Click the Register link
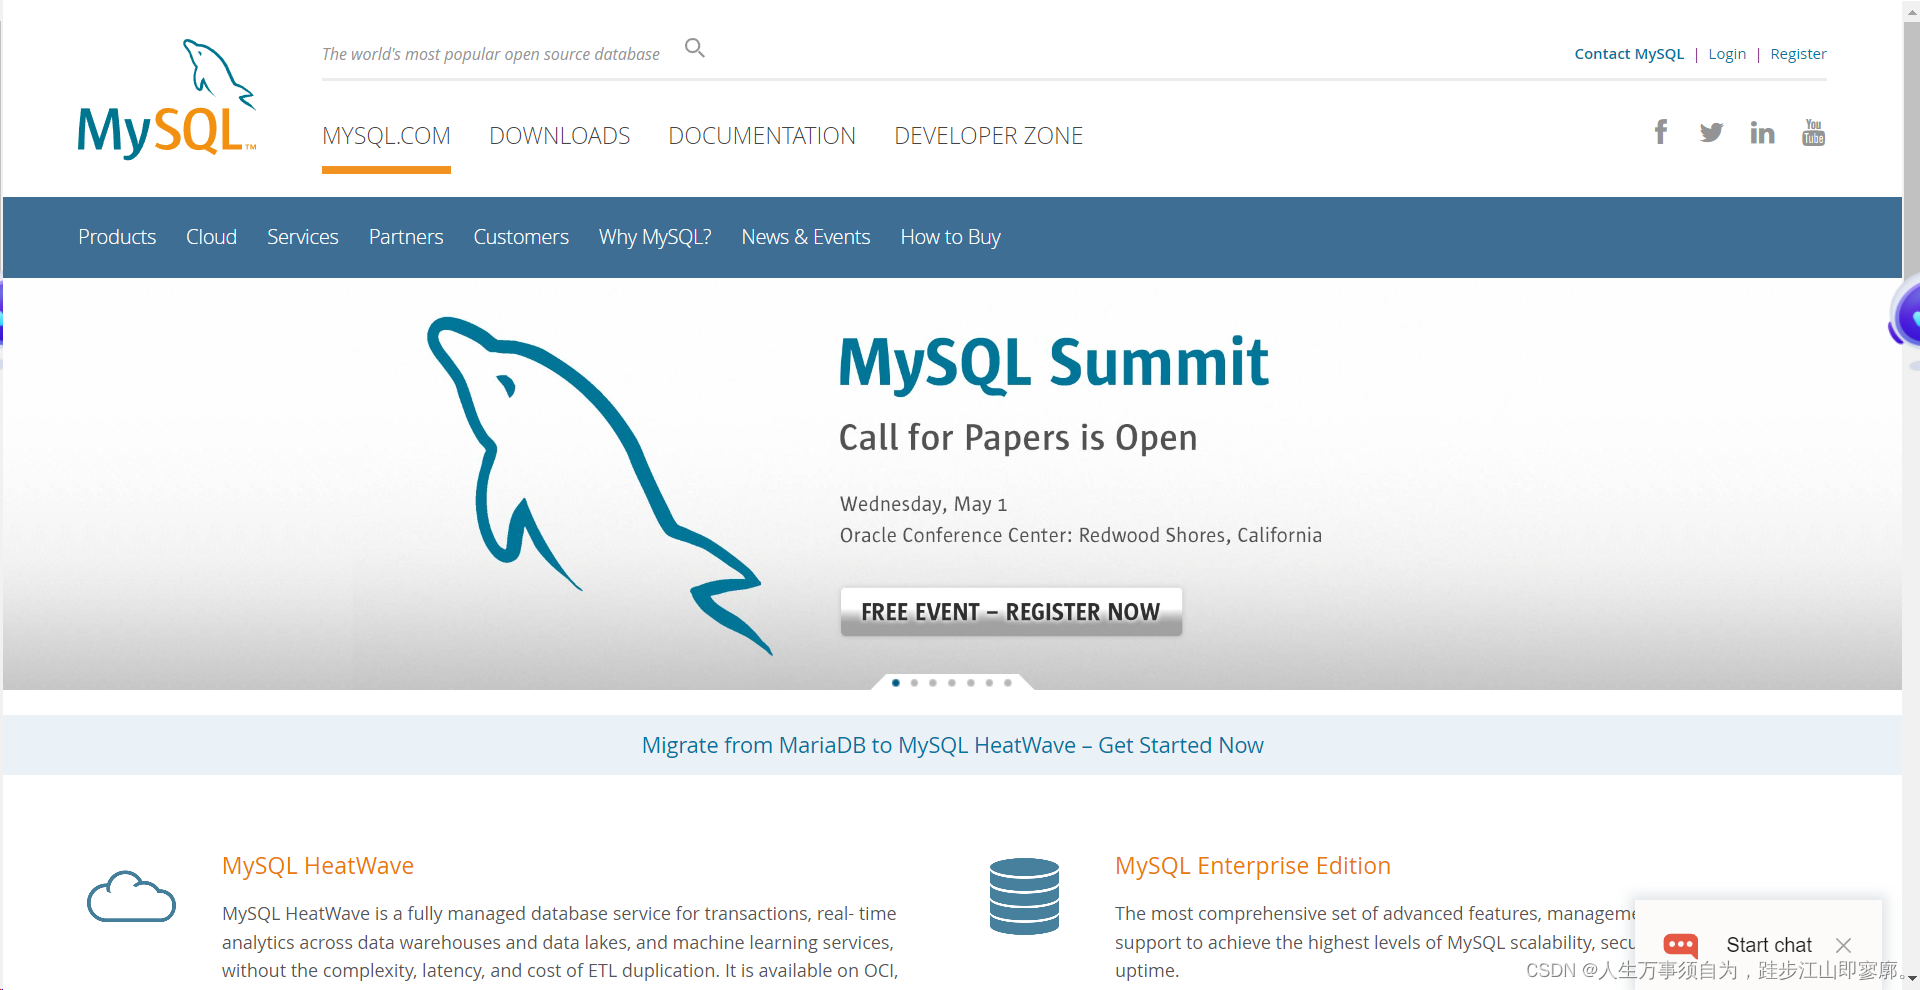This screenshot has height=990, width=1920. (x=1798, y=54)
